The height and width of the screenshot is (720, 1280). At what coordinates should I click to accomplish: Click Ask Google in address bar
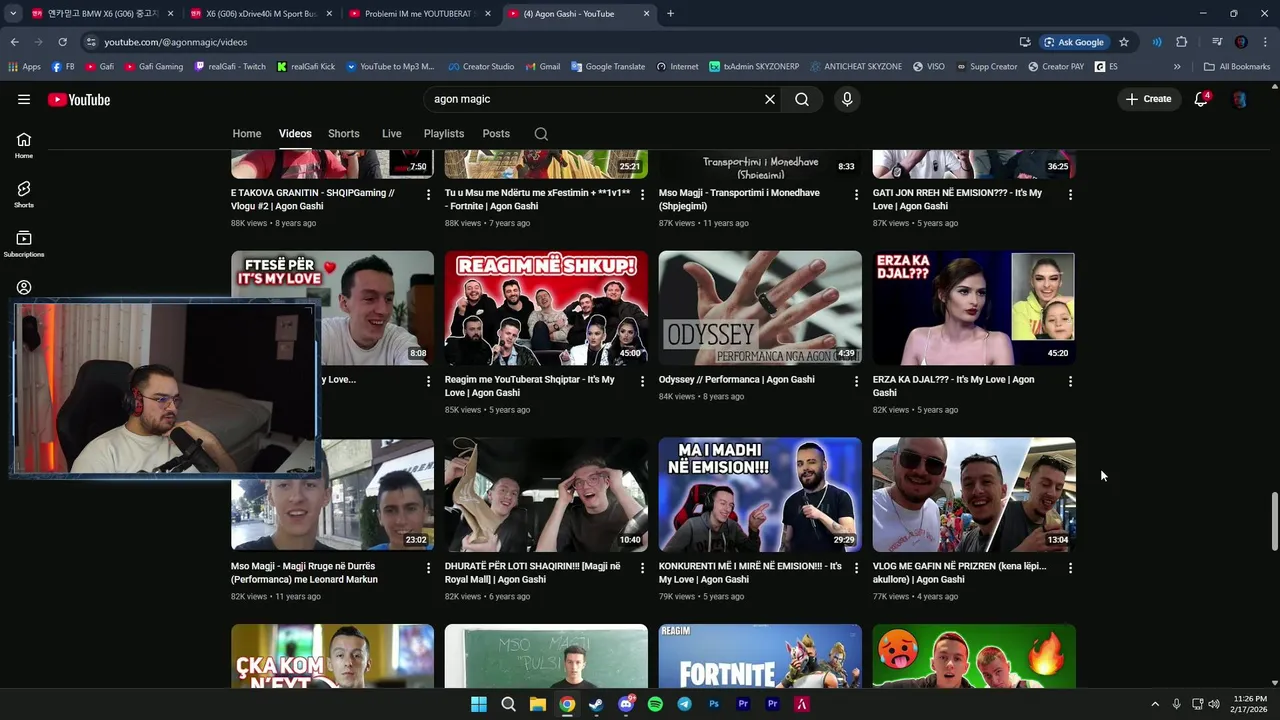[1074, 42]
